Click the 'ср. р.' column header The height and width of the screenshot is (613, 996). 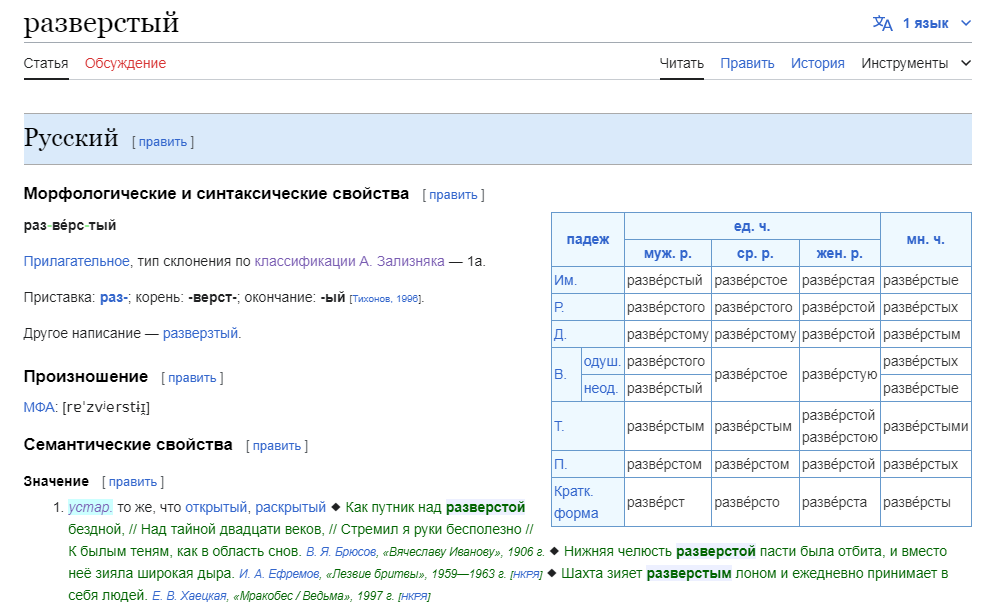tap(755, 253)
